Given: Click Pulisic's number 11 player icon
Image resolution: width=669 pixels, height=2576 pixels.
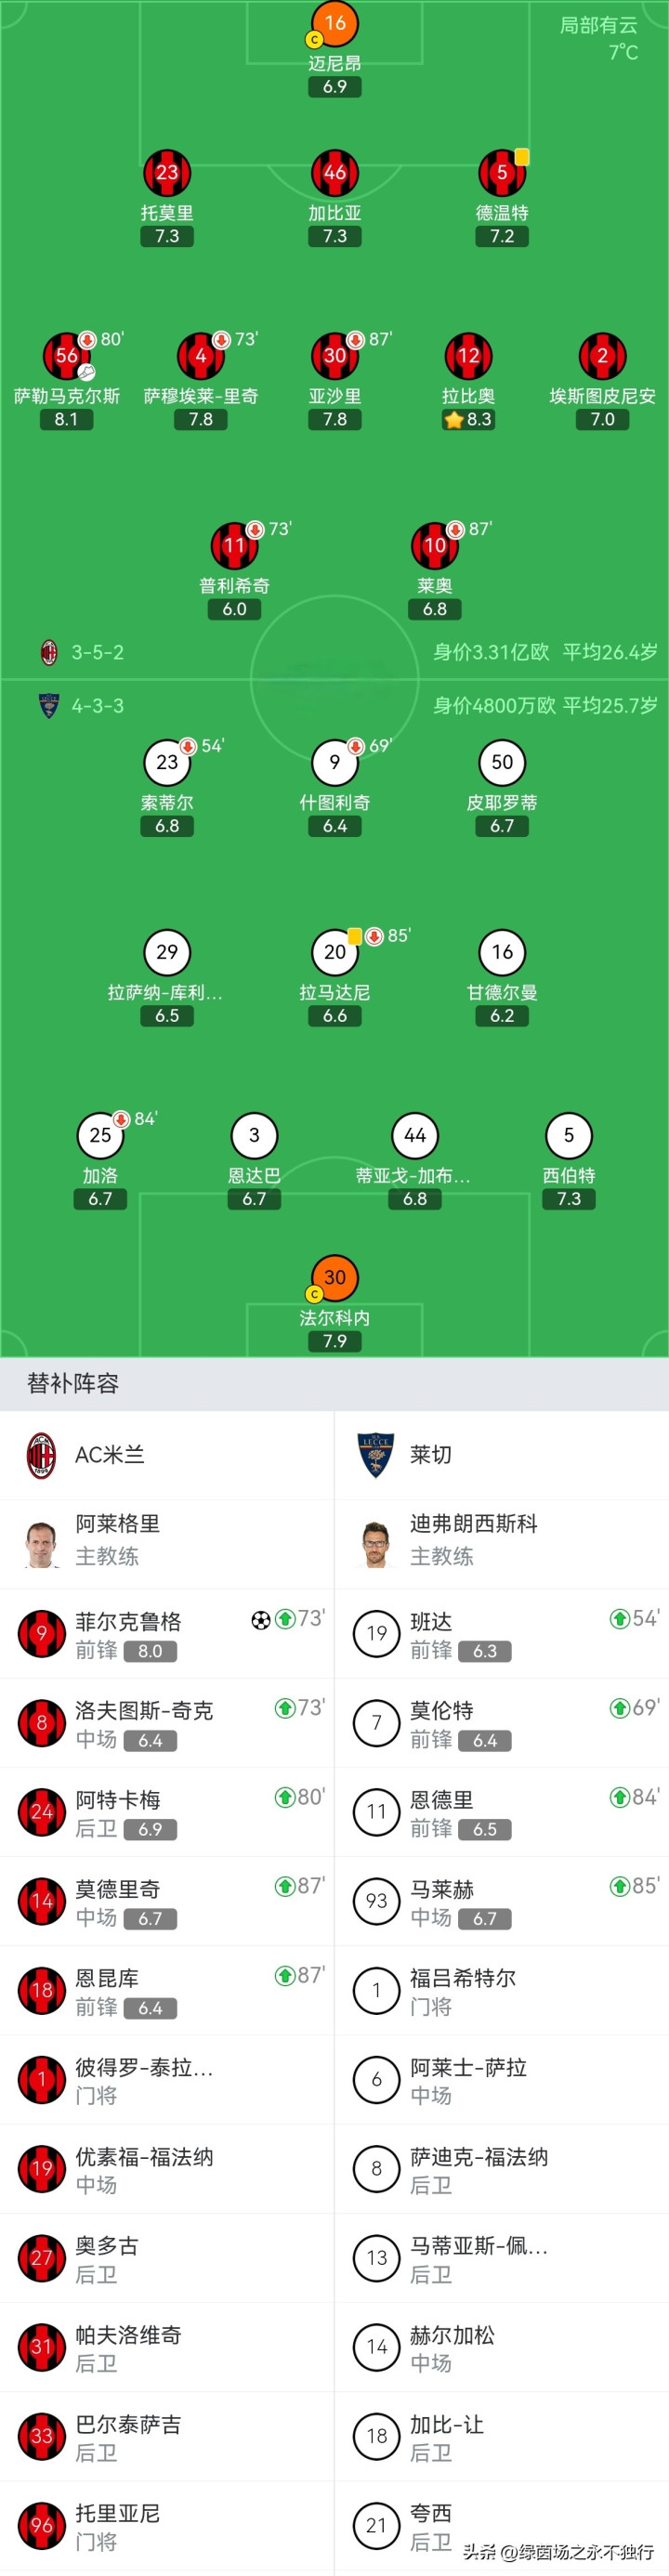Looking at the screenshot, I should pos(234,545).
